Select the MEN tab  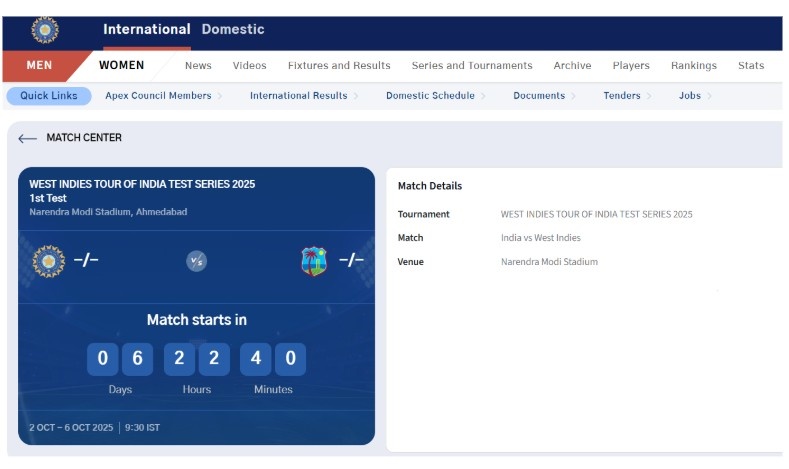click(39, 65)
